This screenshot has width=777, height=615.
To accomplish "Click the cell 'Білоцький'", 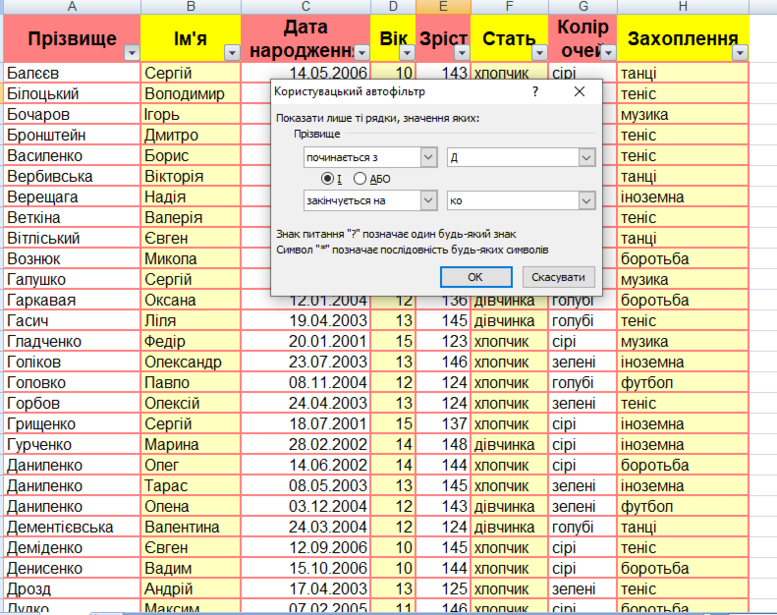I will [x=72, y=94].
